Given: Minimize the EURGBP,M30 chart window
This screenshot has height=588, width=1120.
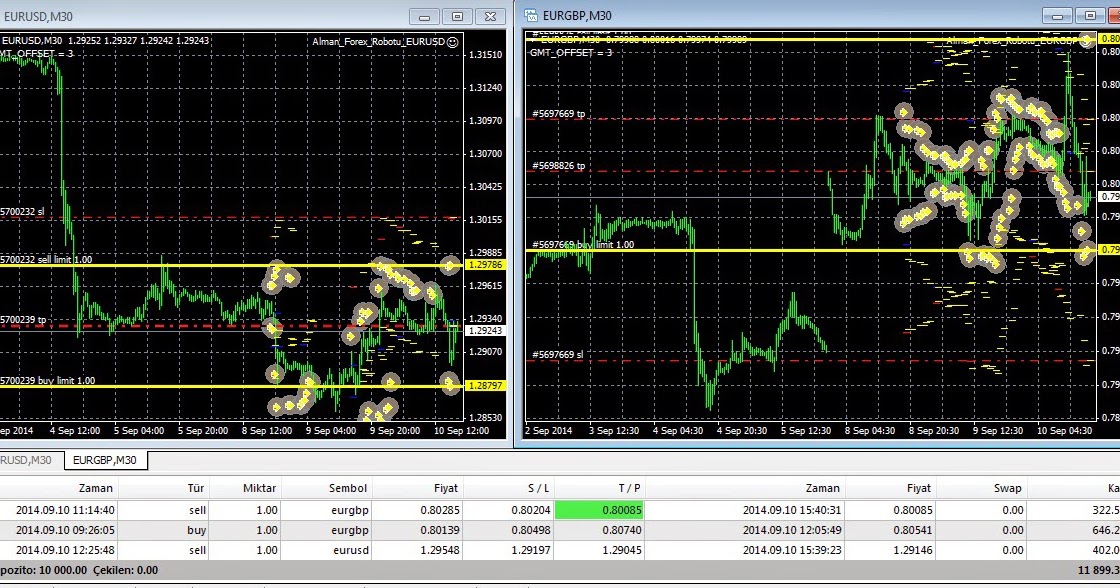Looking at the screenshot, I should click(1057, 16).
